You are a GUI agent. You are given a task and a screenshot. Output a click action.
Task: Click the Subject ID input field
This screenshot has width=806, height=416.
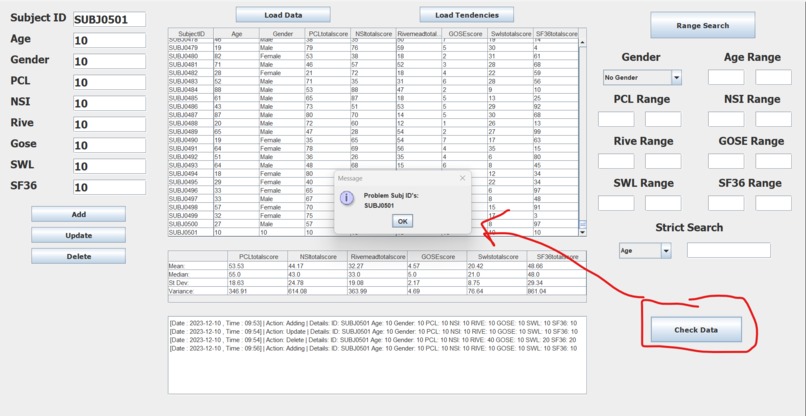pos(109,20)
